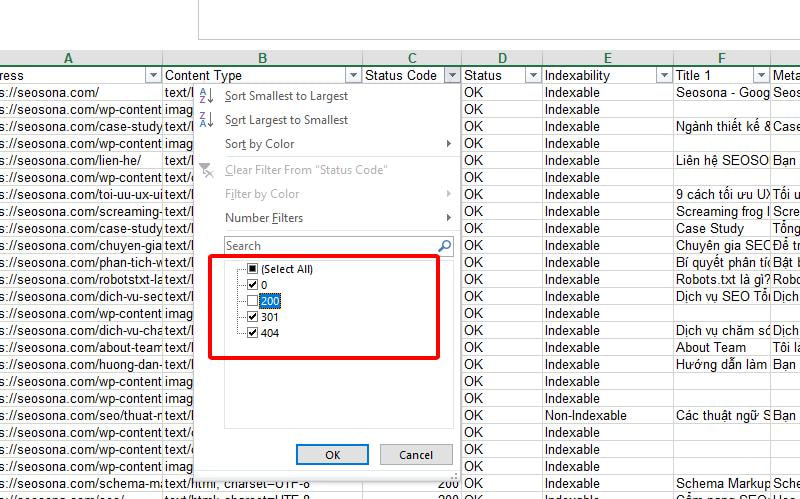This screenshot has height=499, width=800.
Task: Check the 200 status code checkbox
Action: [x=253, y=301]
